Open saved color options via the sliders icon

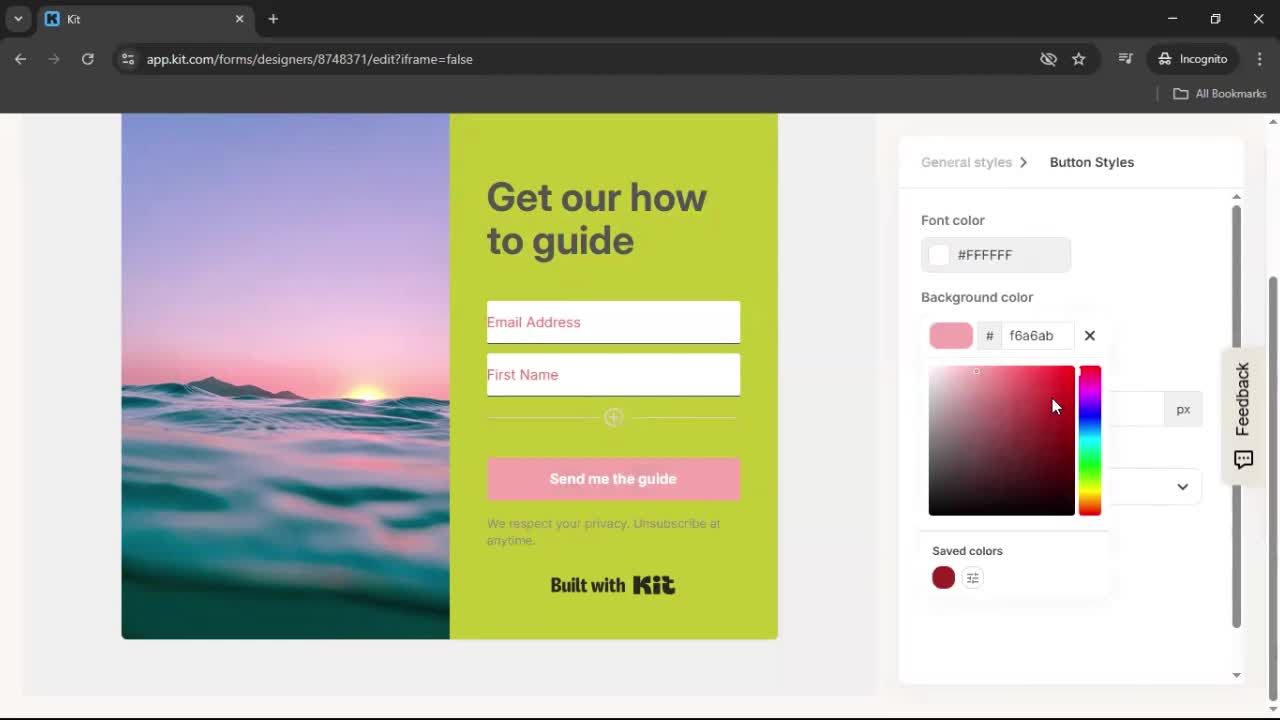click(972, 577)
